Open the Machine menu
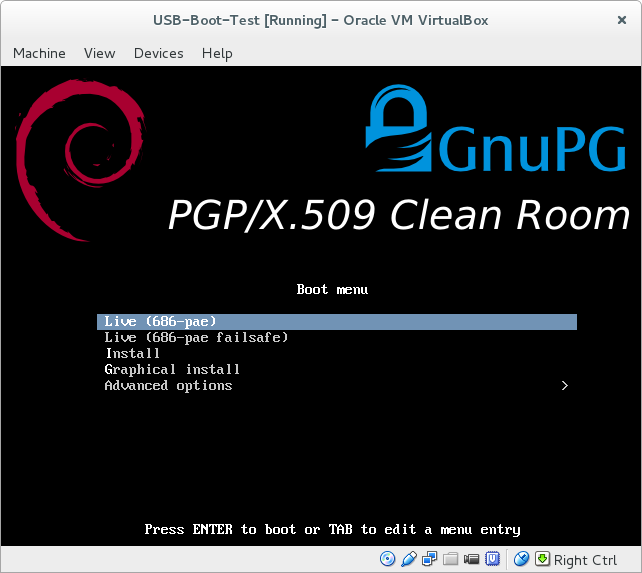642x573 pixels. pyautogui.click(x=39, y=53)
